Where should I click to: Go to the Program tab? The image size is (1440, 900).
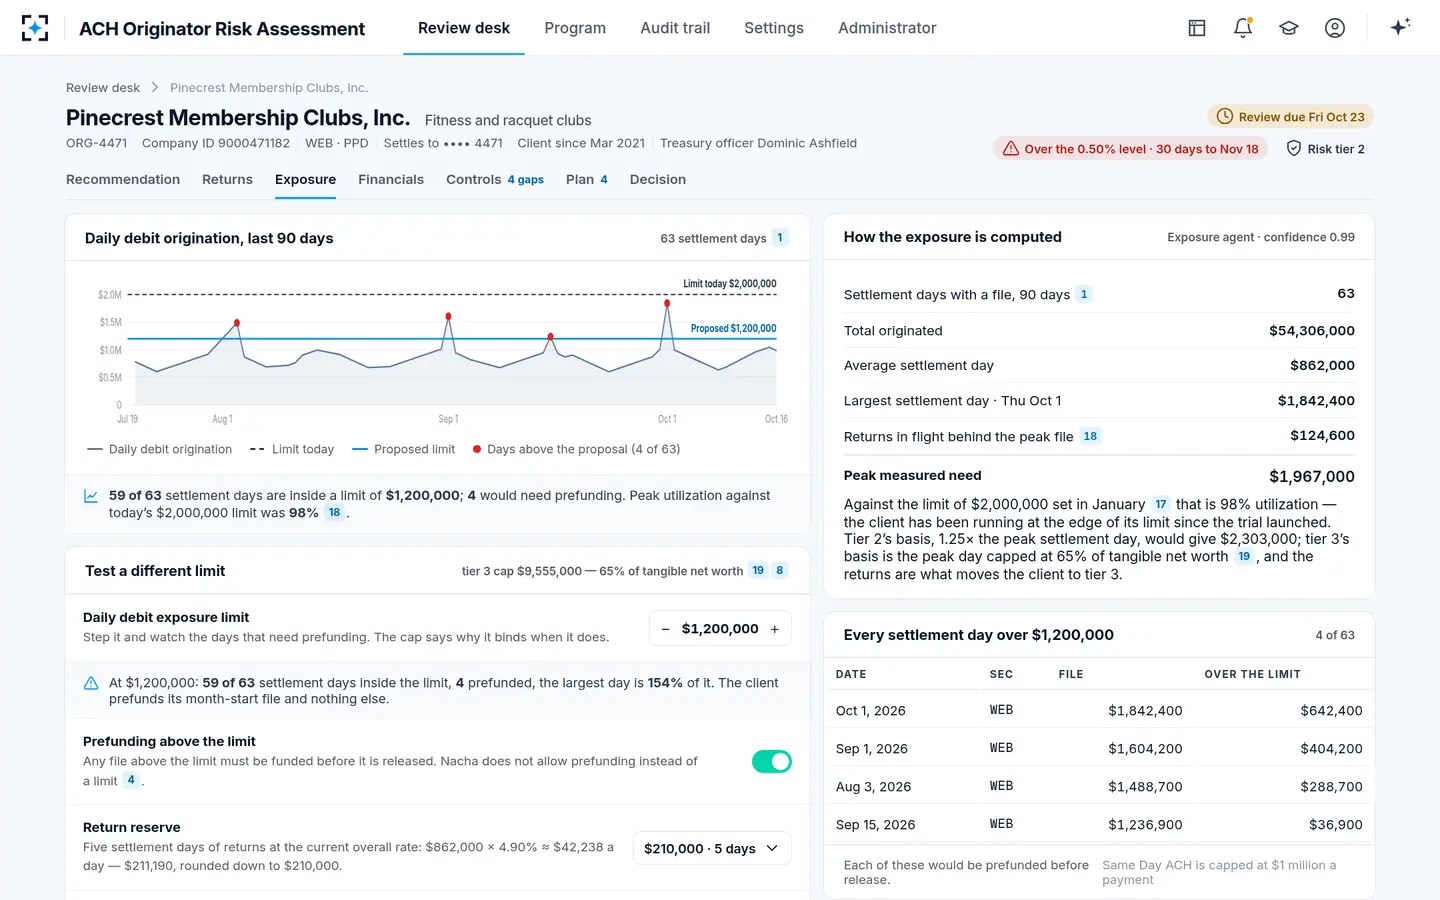[575, 28]
